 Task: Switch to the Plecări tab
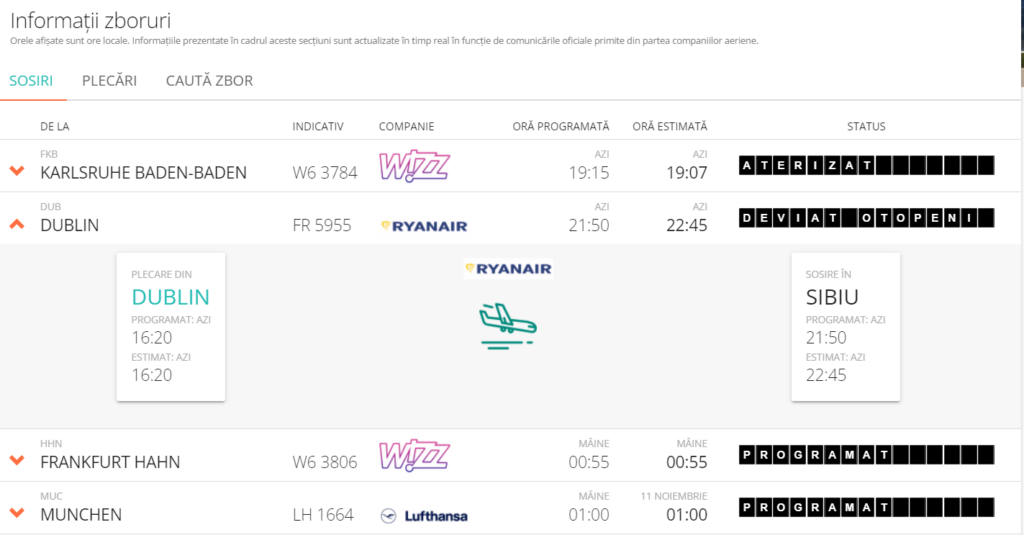point(109,81)
